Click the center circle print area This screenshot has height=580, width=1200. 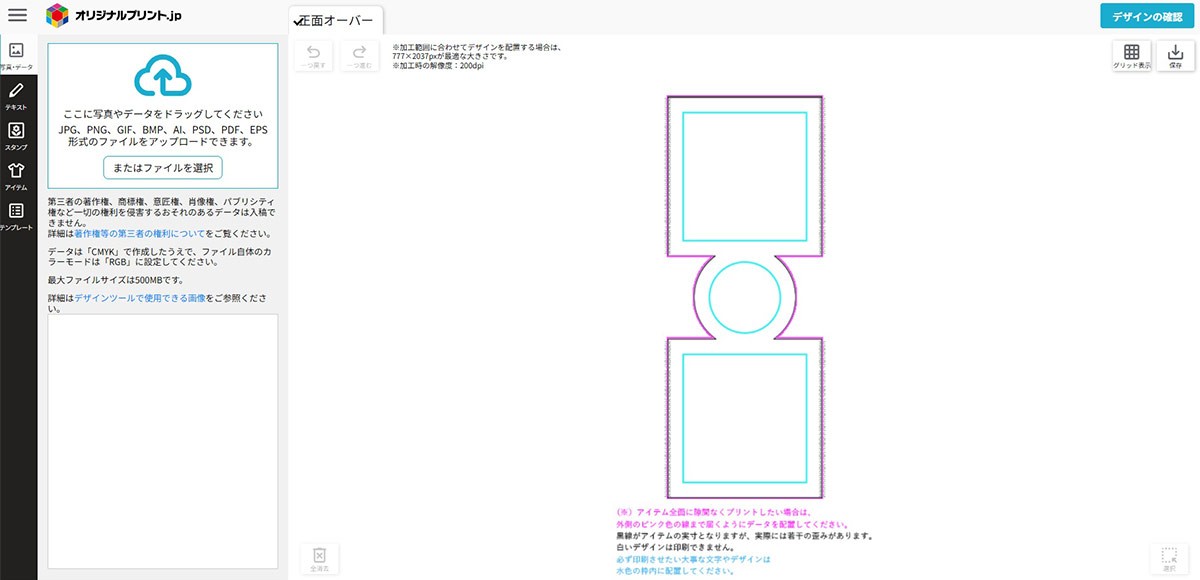(x=744, y=297)
